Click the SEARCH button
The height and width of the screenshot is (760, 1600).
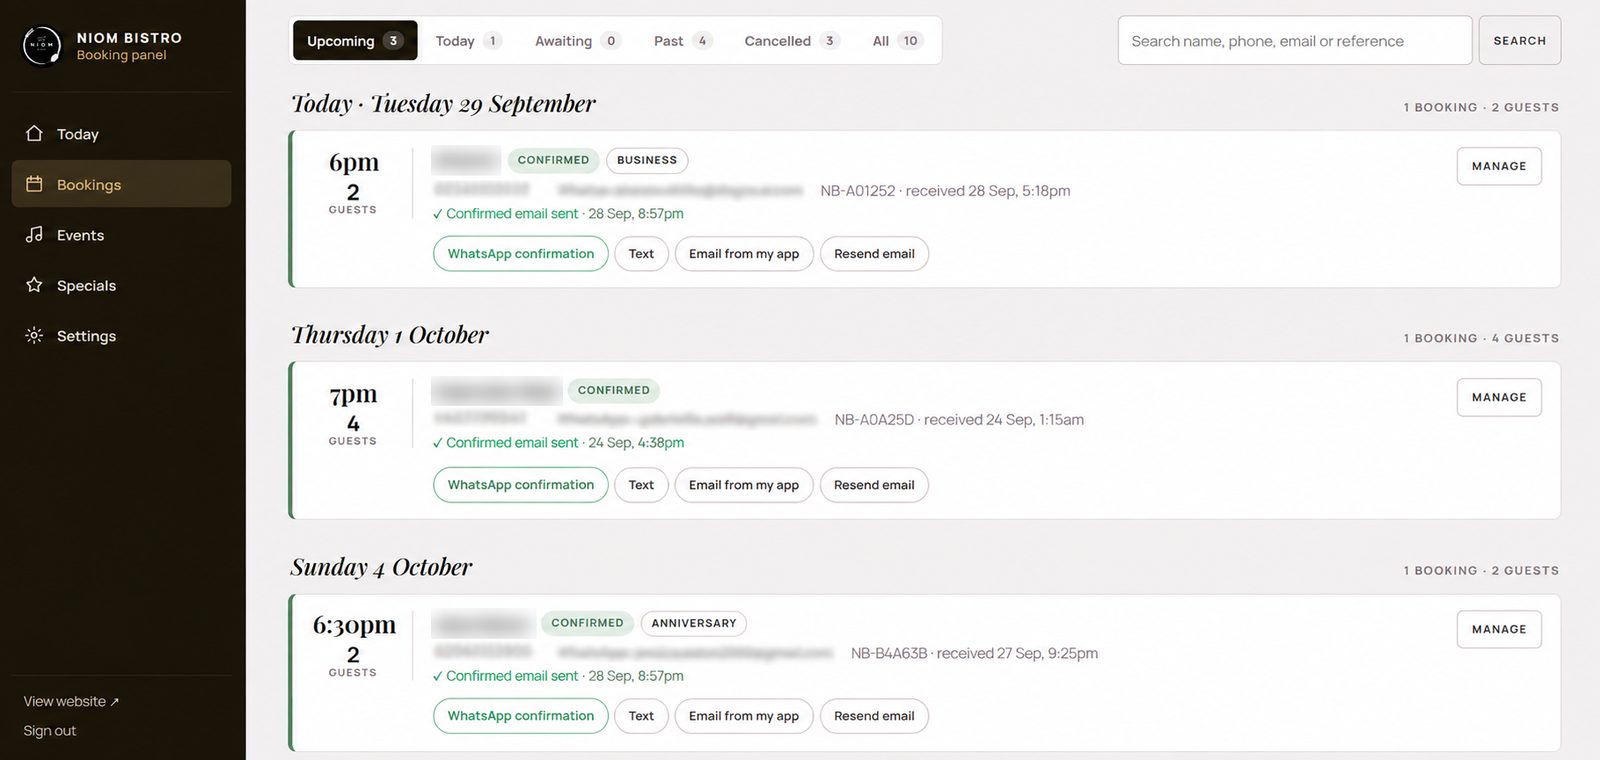point(1519,41)
